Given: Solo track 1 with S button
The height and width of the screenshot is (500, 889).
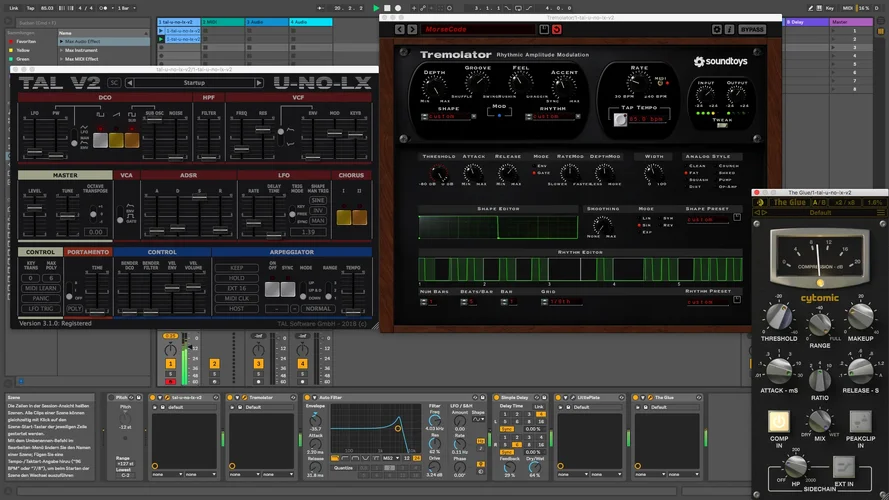Looking at the screenshot, I should (170, 374).
